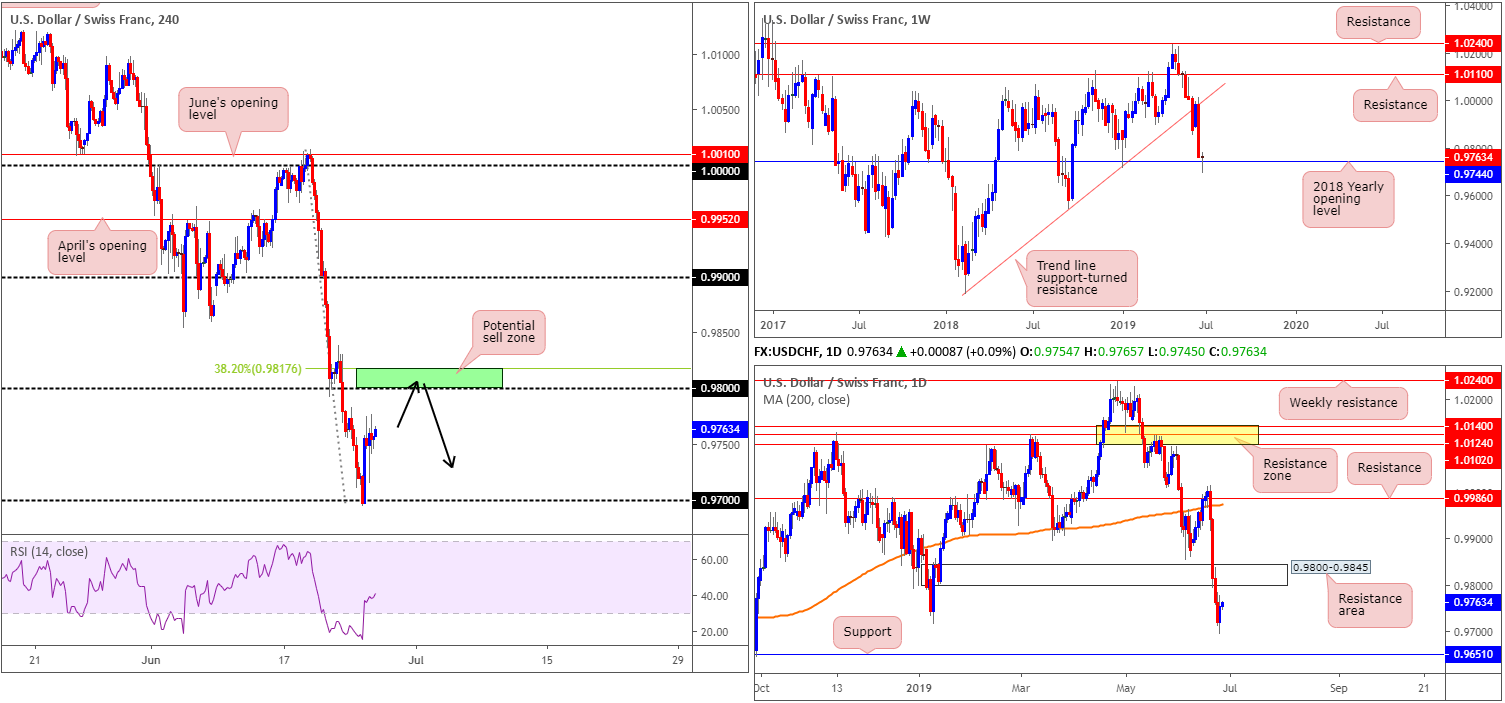This screenshot has width=1505, height=703.
Task: Click the 20.00 level on the RSI scale
Action: 712,632
